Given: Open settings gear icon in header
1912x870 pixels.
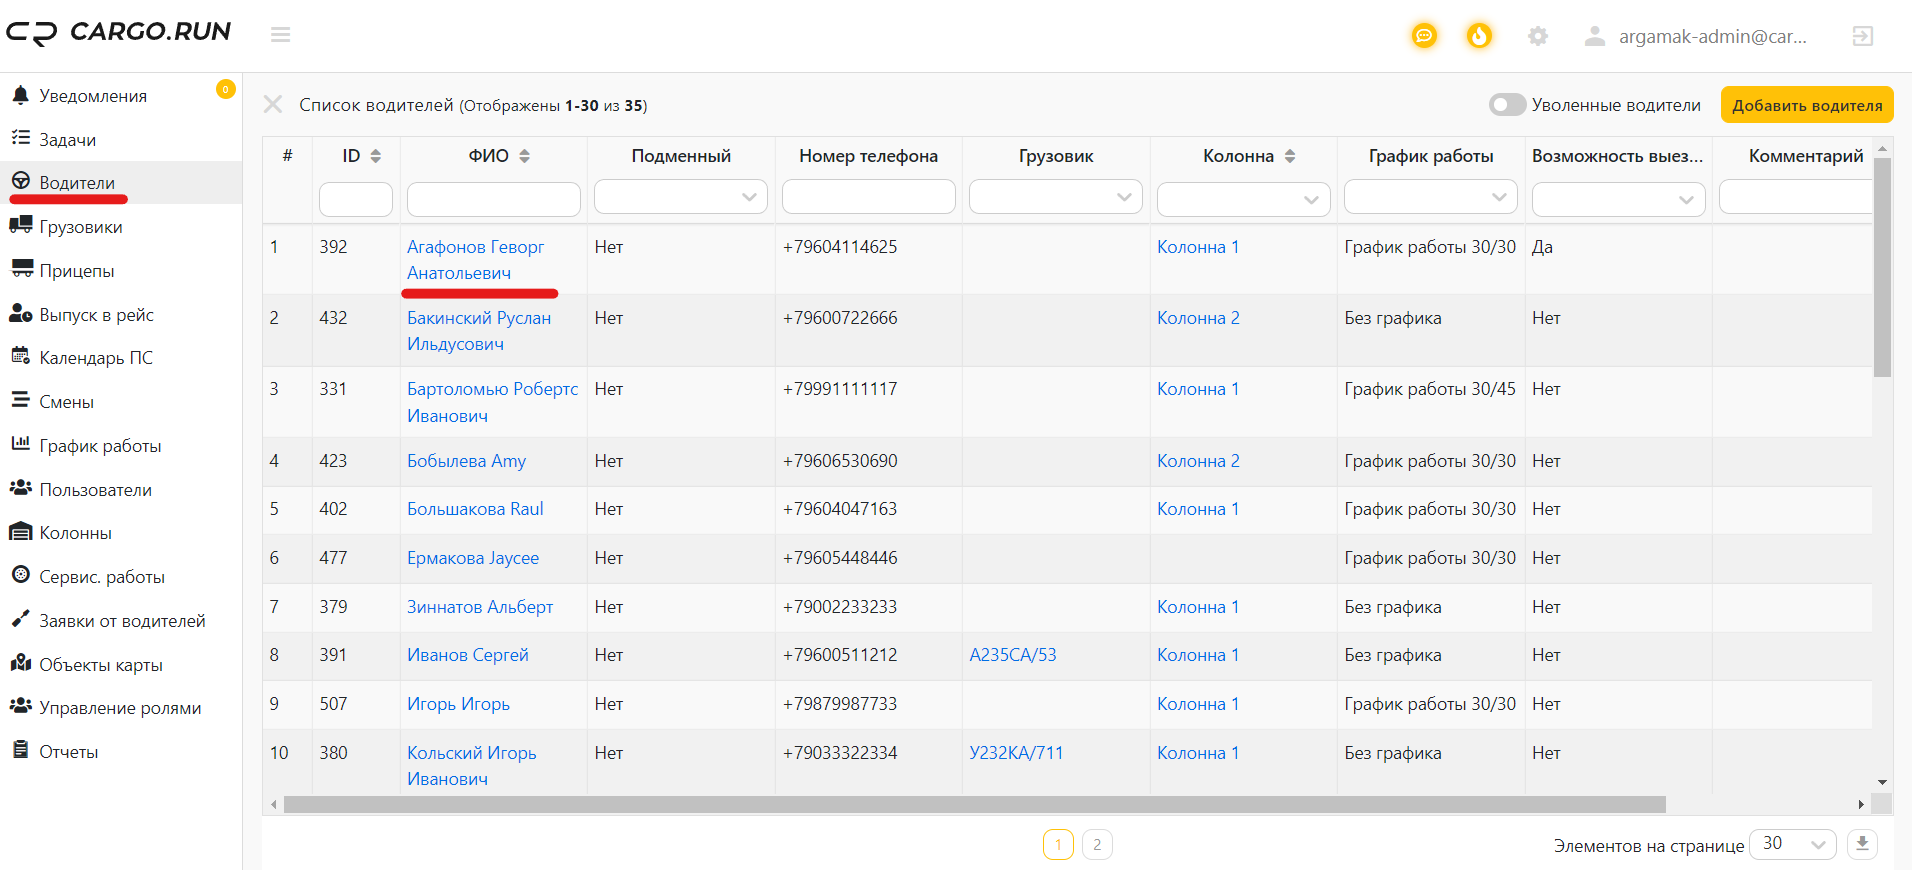Looking at the screenshot, I should coord(1538,36).
